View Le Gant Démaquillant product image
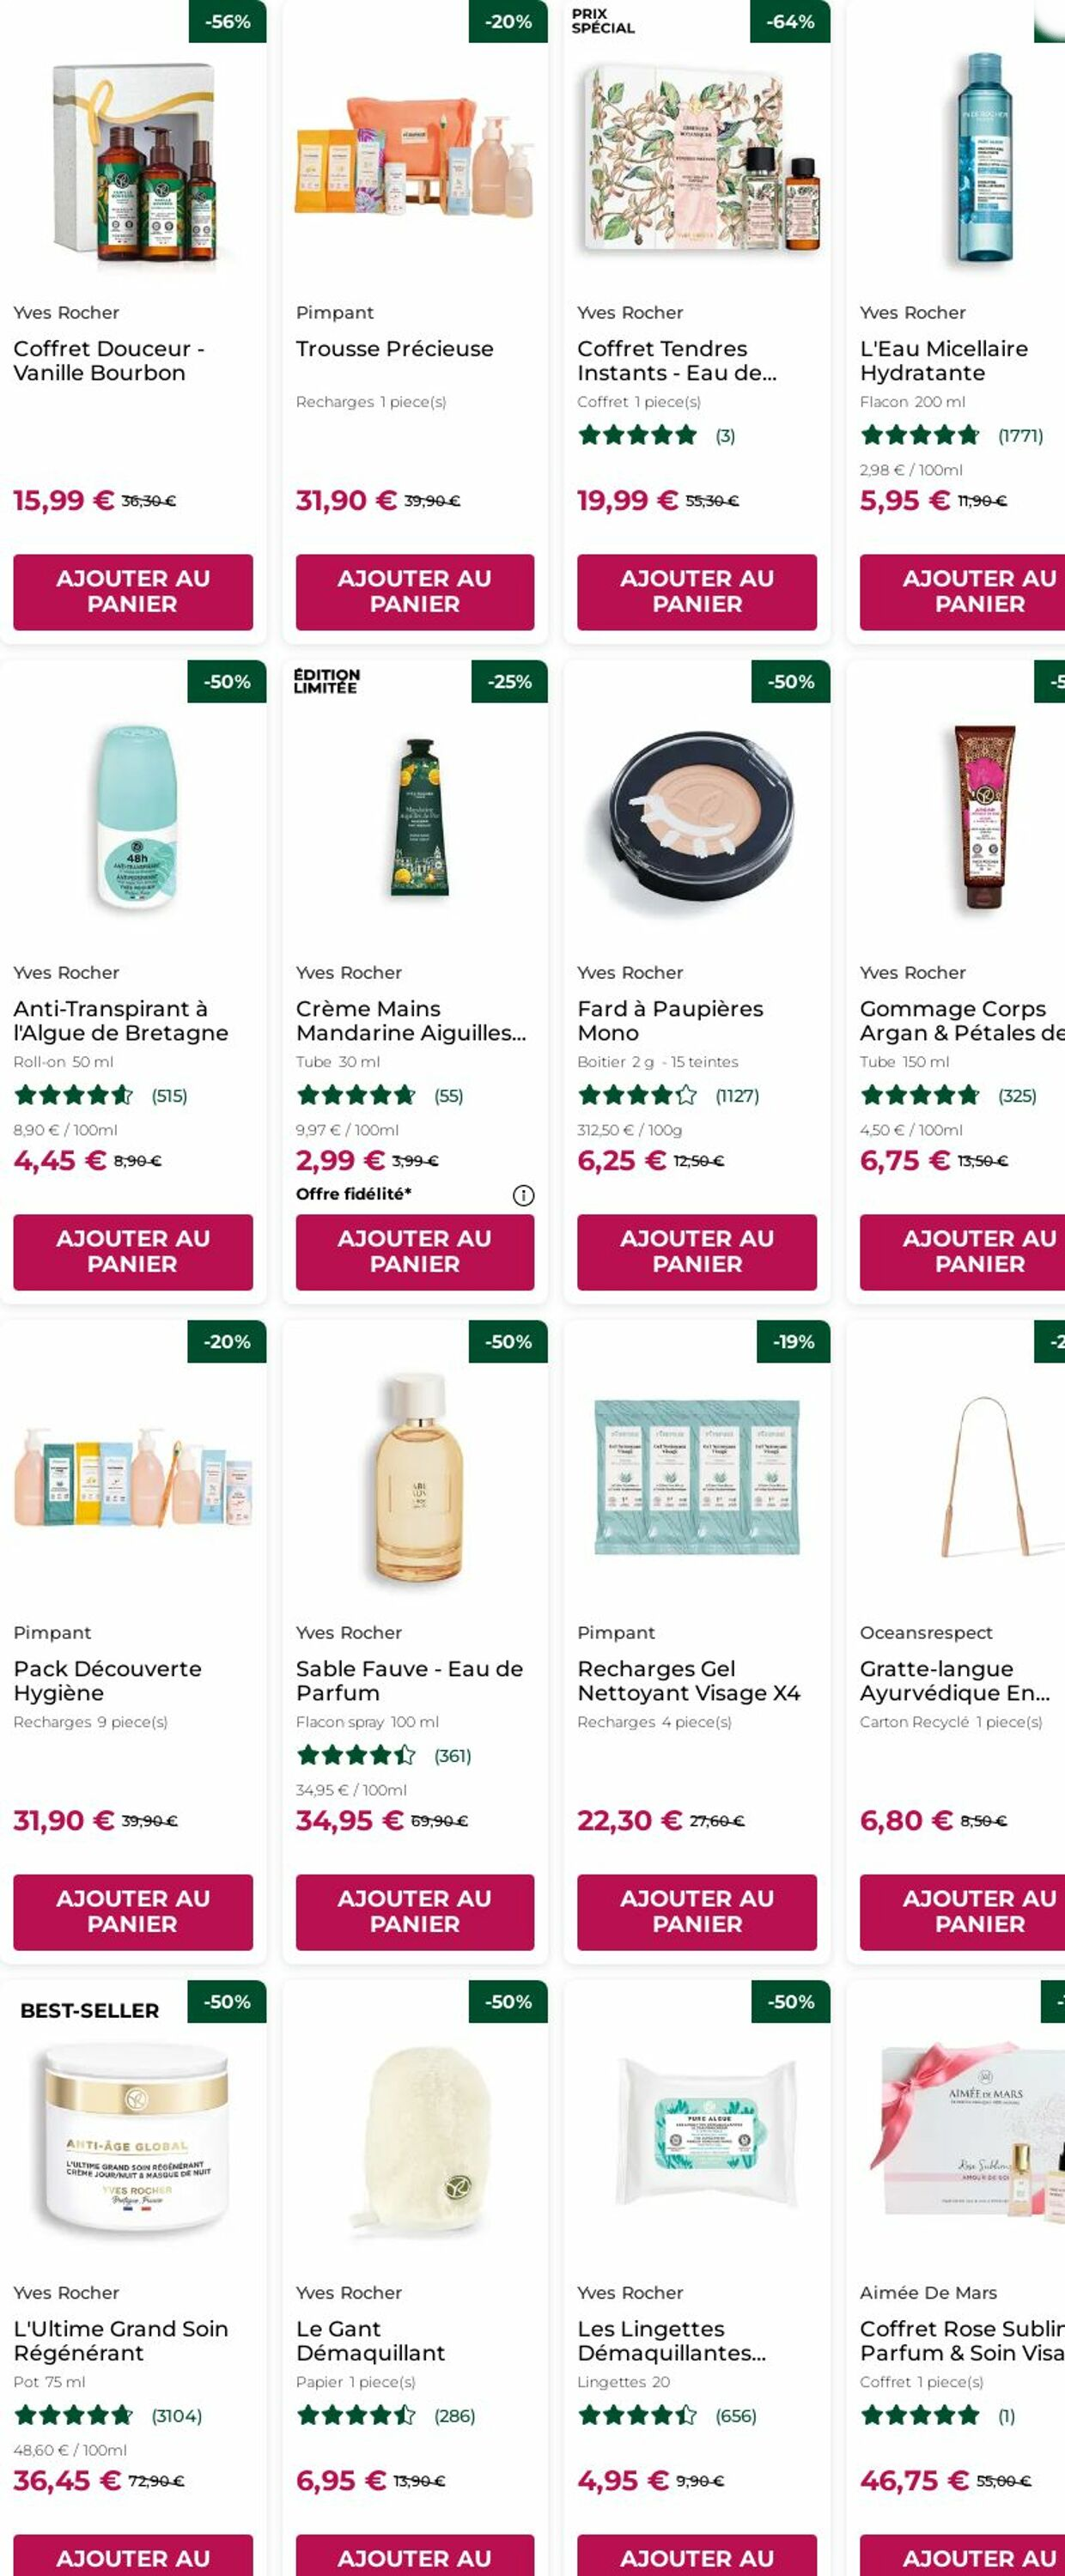Screen dimensions: 1065x2576 [x=415, y=2138]
